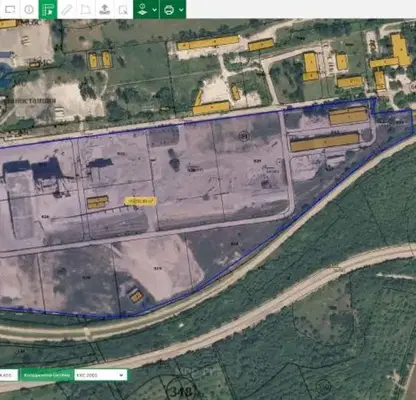The image size is (416, 400).
Task: Expand the map layers dropdown chevron
Action: [x=155, y=10]
